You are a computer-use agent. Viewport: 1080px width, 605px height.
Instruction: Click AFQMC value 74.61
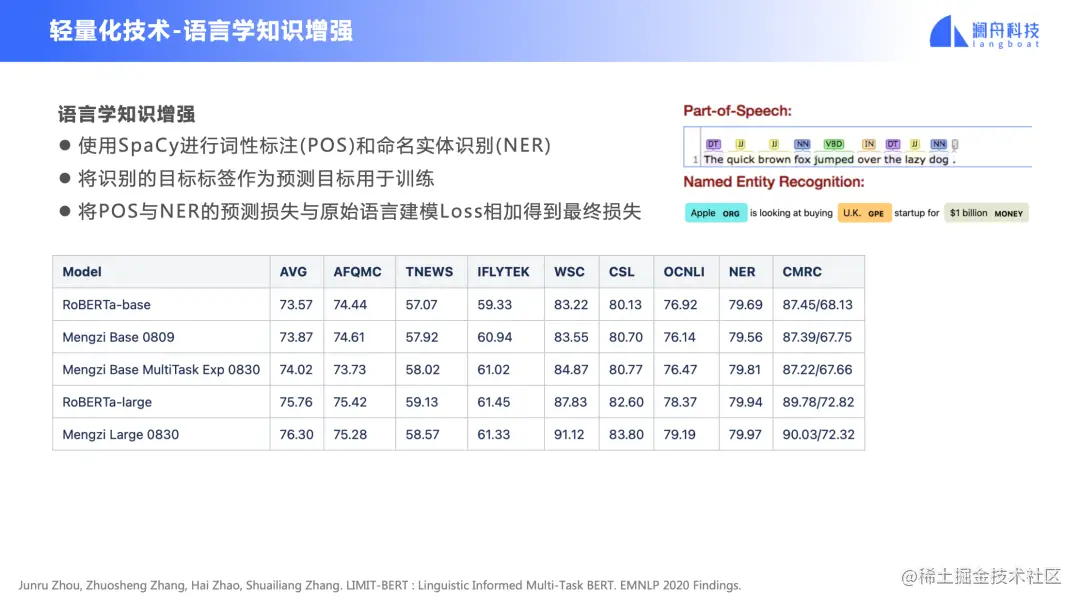(350, 337)
